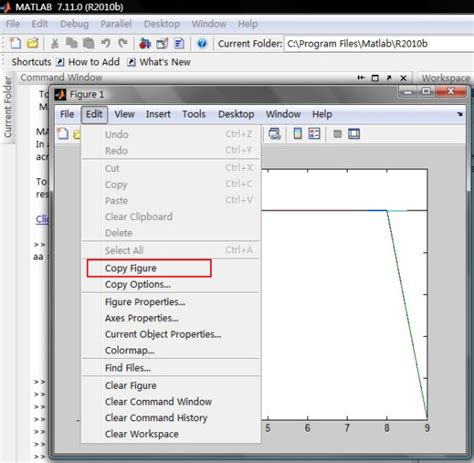Open main MATLAB Desktop menu
Image resolution: width=474 pixels, height=463 pixels.
click(x=162, y=24)
